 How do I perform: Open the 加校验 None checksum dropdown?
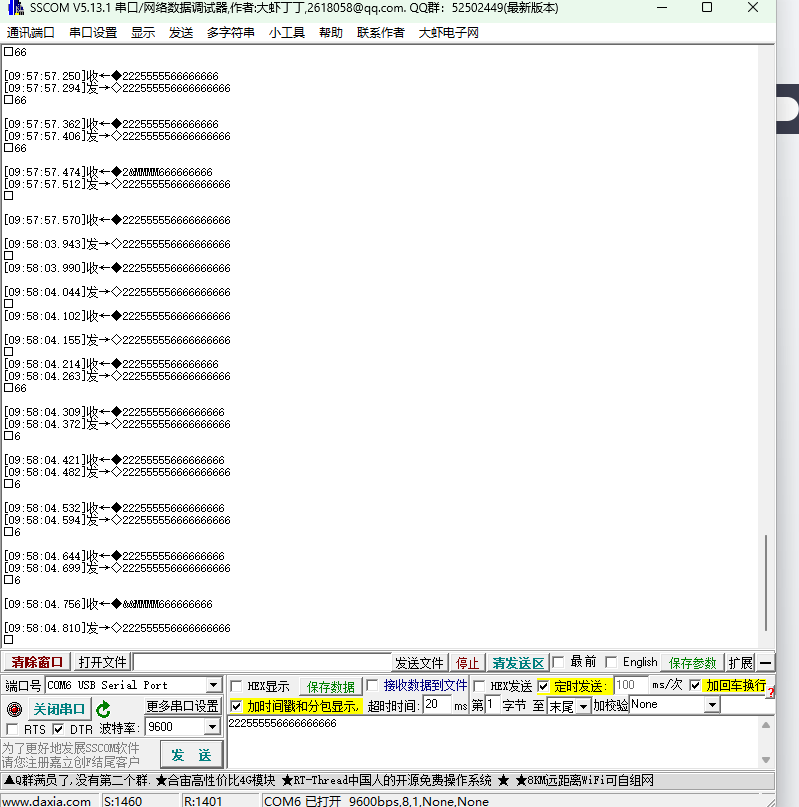click(712, 705)
